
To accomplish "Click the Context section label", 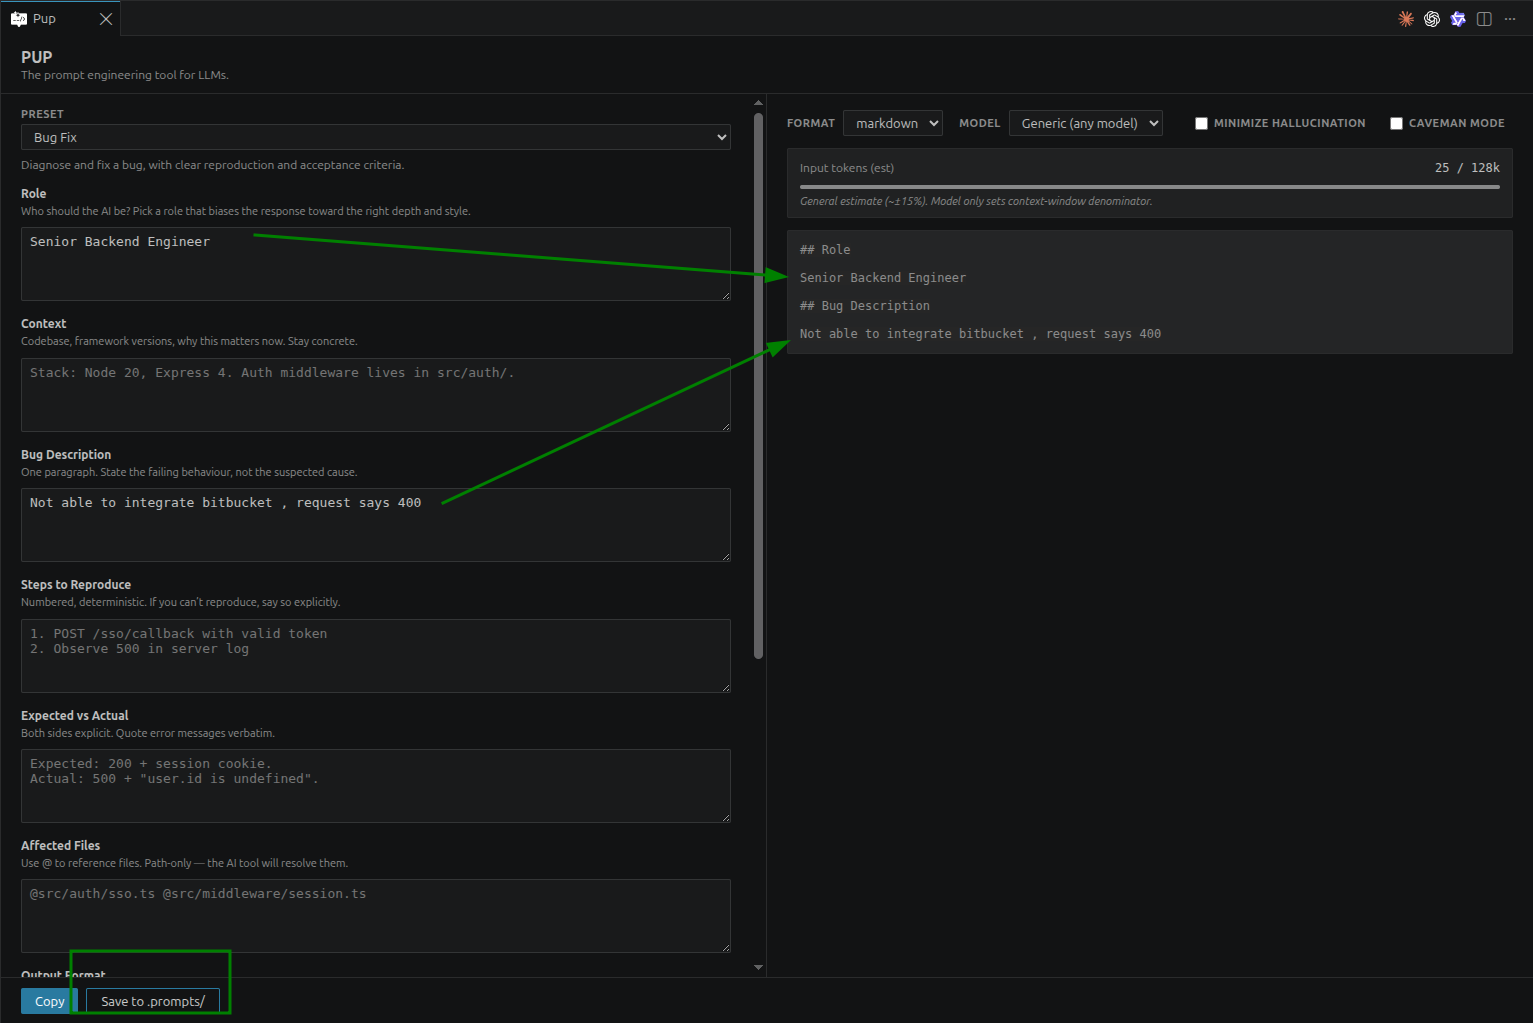I will [43, 324].
